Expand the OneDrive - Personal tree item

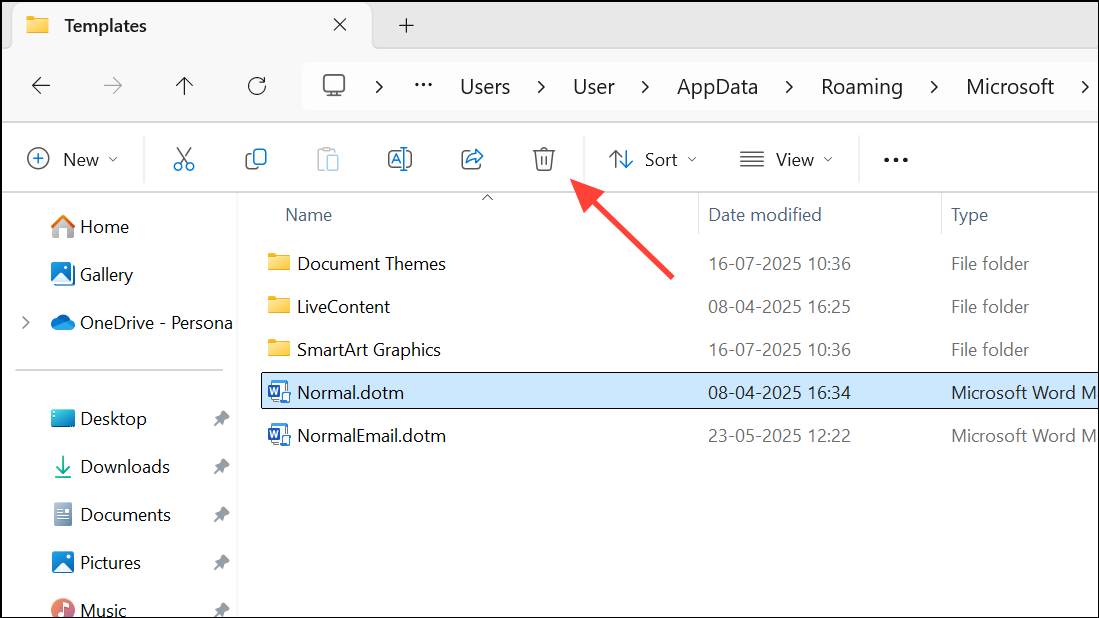pos(24,322)
